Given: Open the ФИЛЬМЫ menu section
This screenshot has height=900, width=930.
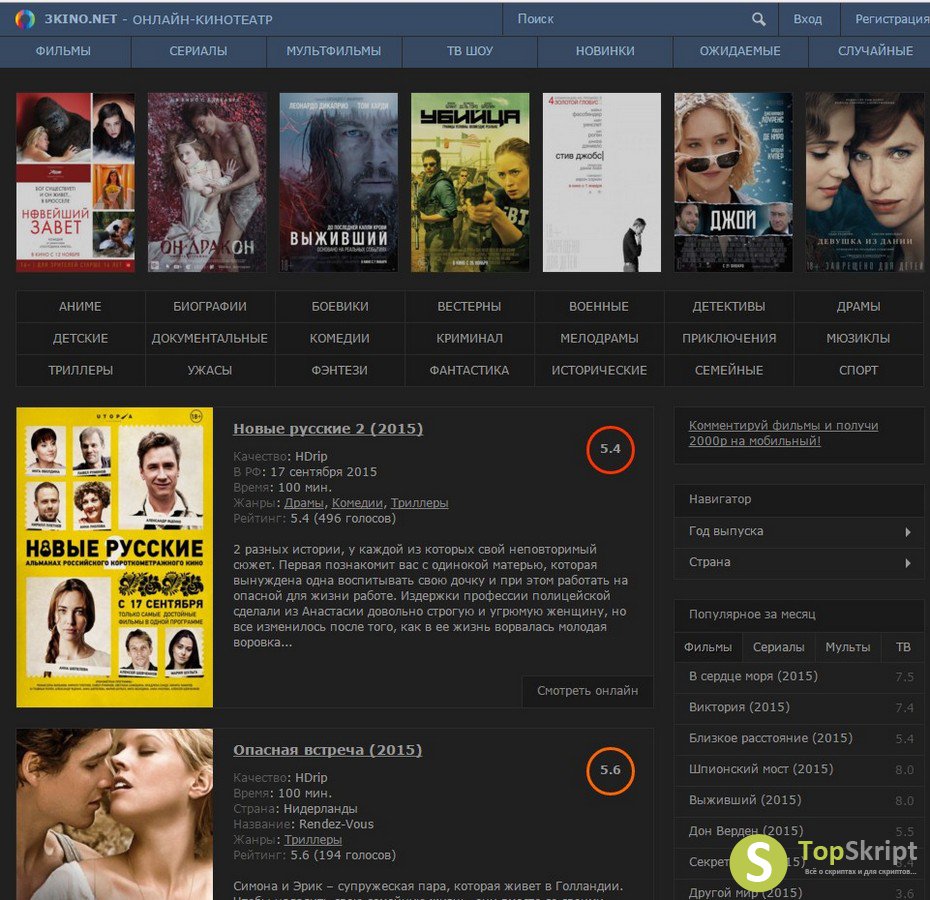Looking at the screenshot, I should (x=63, y=51).
